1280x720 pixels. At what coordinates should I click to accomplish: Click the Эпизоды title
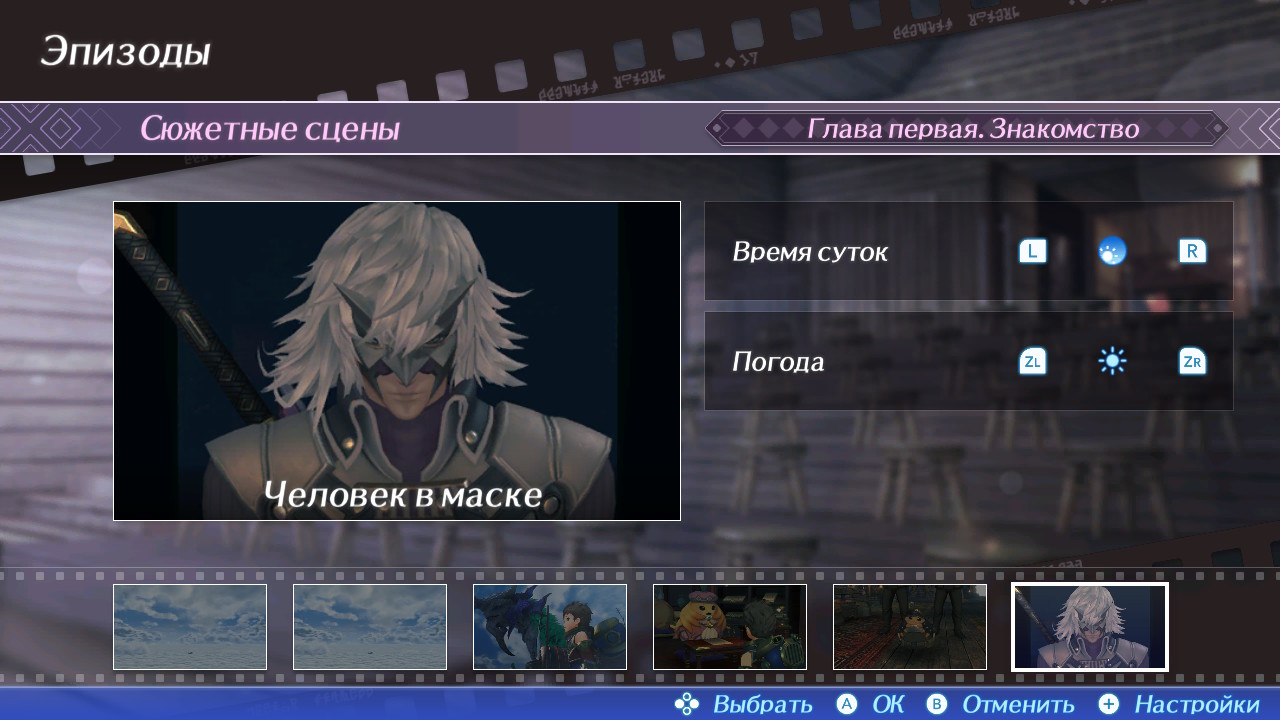point(125,51)
